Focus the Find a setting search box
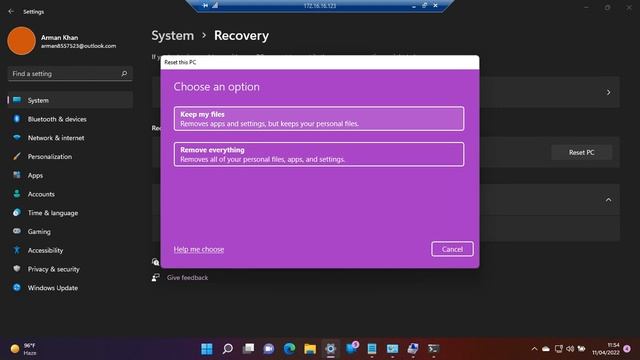The image size is (640, 360). tap(70, 74)
